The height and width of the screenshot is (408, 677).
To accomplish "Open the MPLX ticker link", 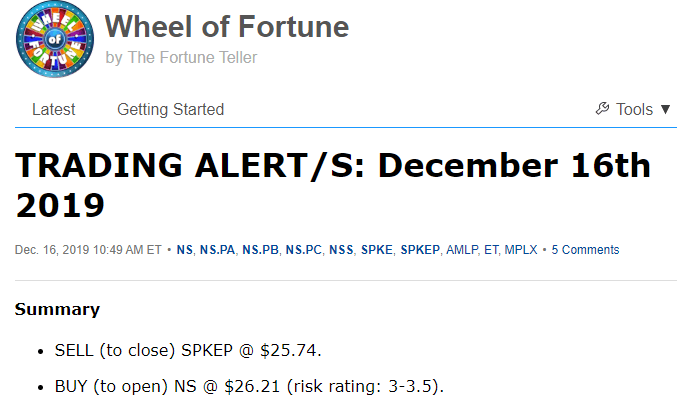I will (x=522, y=250).
